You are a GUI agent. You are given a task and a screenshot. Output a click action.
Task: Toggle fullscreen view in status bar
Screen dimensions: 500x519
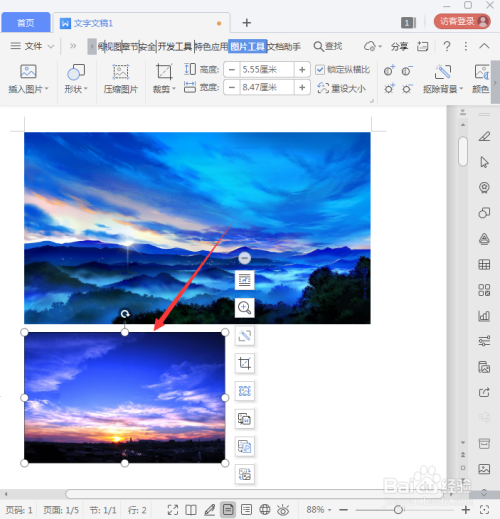point(173,510)
